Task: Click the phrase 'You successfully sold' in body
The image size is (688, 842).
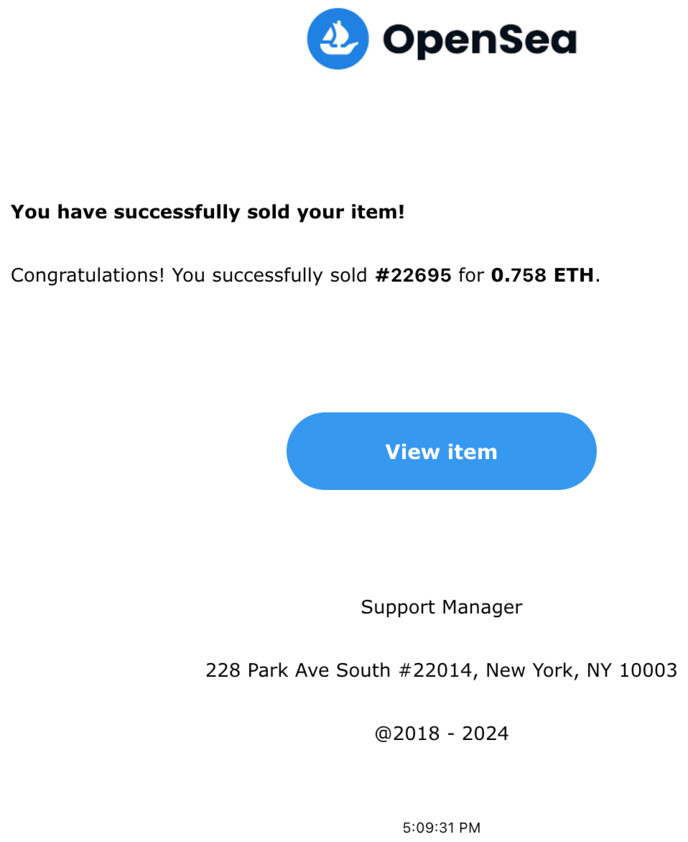Action: (x=269, y=275)
